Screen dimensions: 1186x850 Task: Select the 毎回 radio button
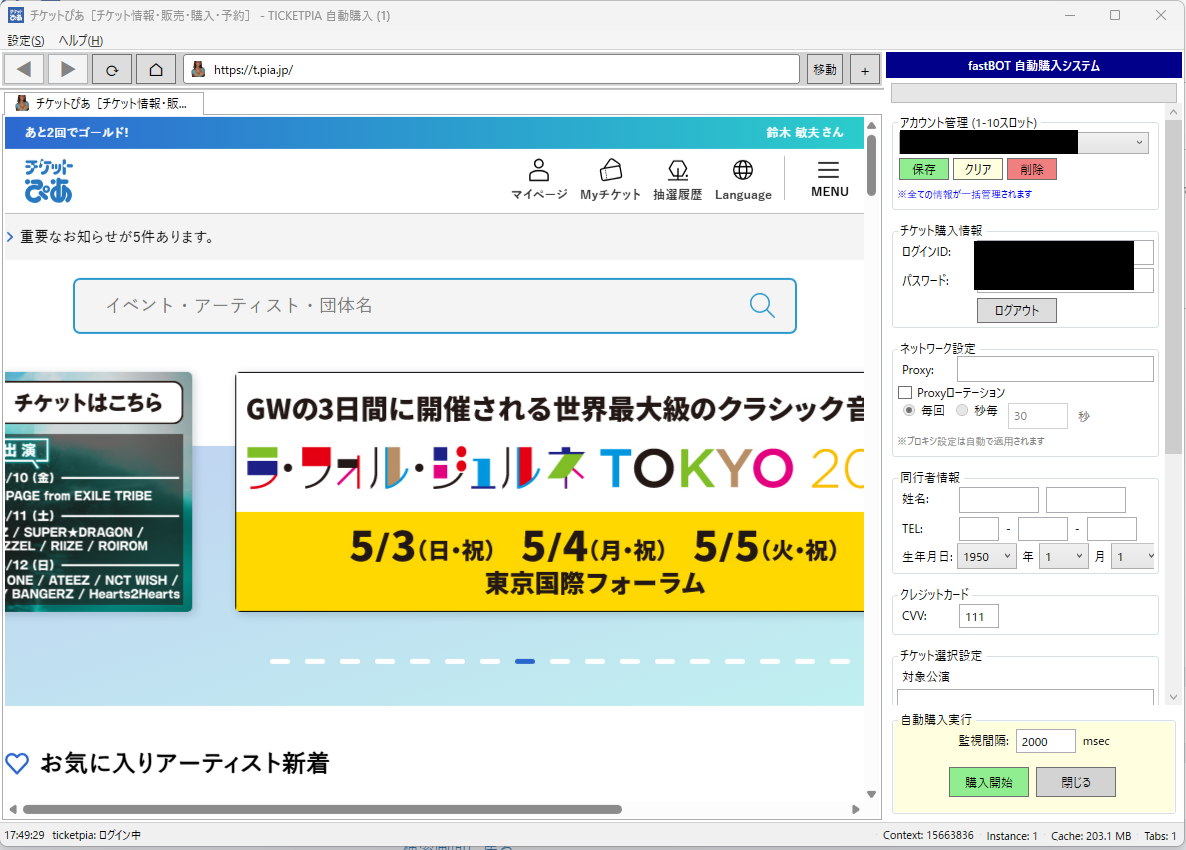point(909,410)
